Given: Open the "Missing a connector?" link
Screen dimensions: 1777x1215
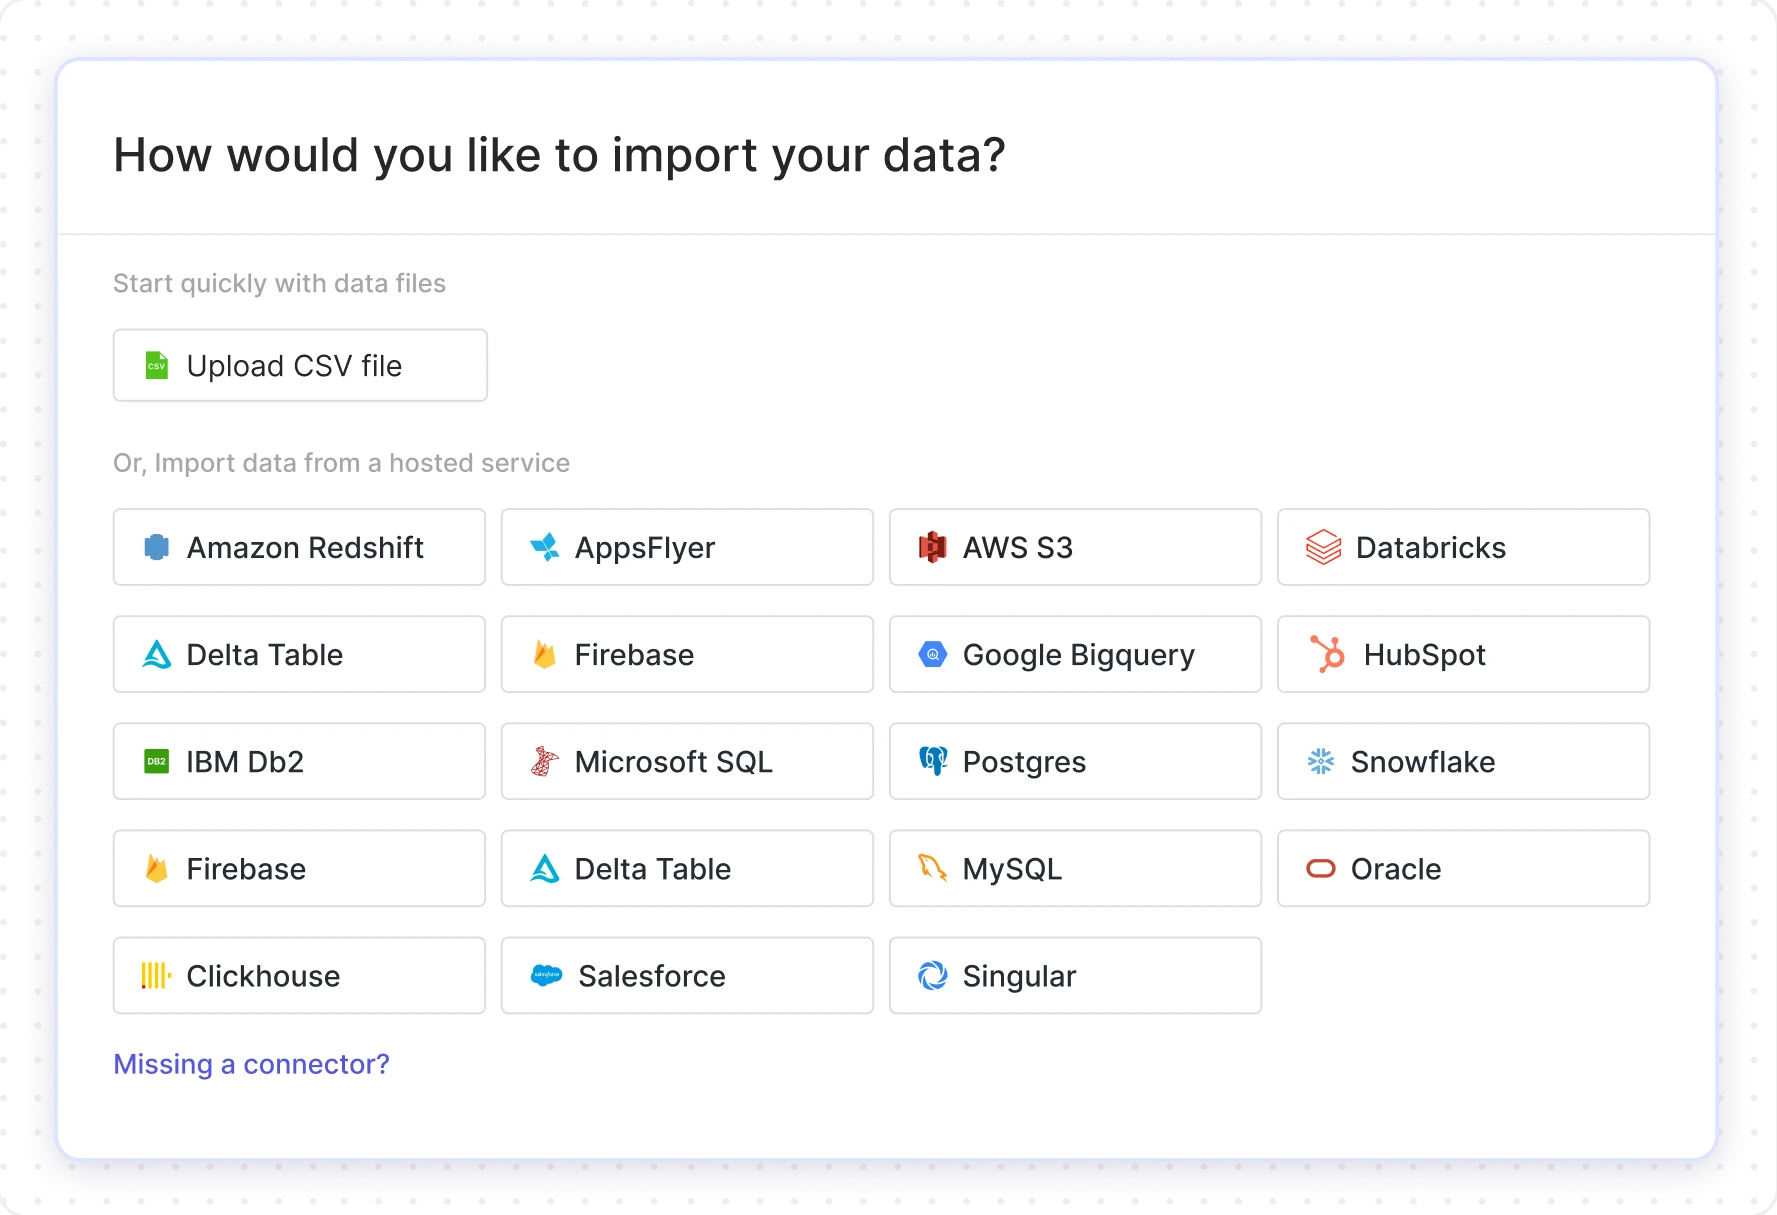Looking at the screenshot, I should (251, 1064).
